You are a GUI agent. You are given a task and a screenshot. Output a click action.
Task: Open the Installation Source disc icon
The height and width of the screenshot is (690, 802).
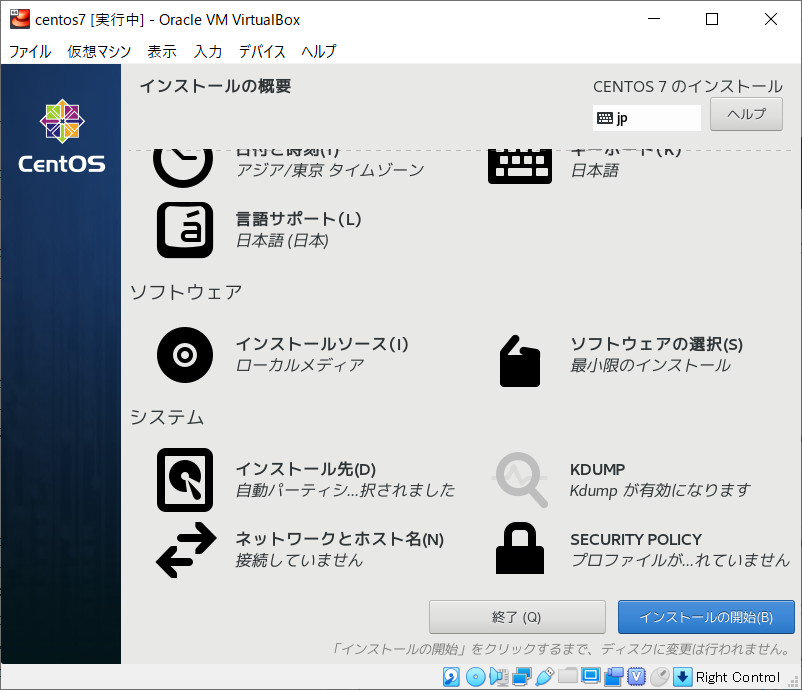click(185, 355)
